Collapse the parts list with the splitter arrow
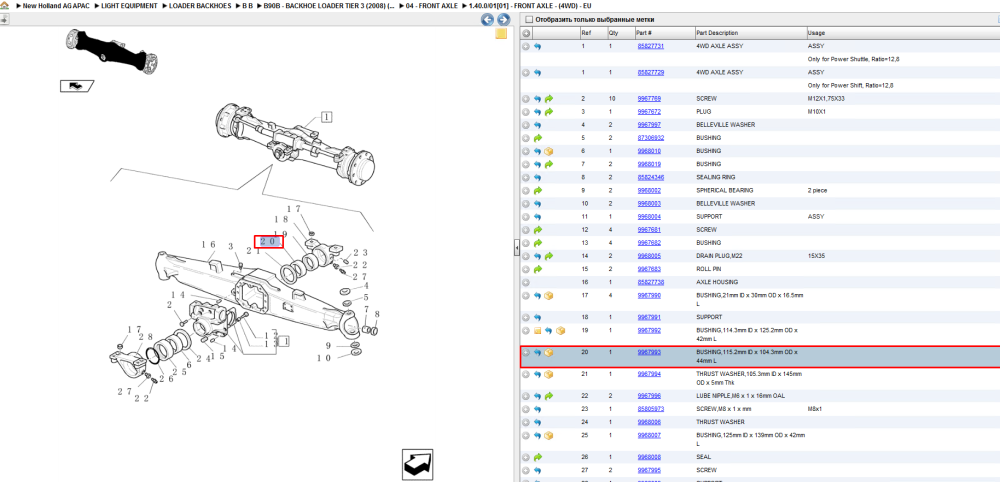The image size is (1000, 482). click(x=517, y=249)
